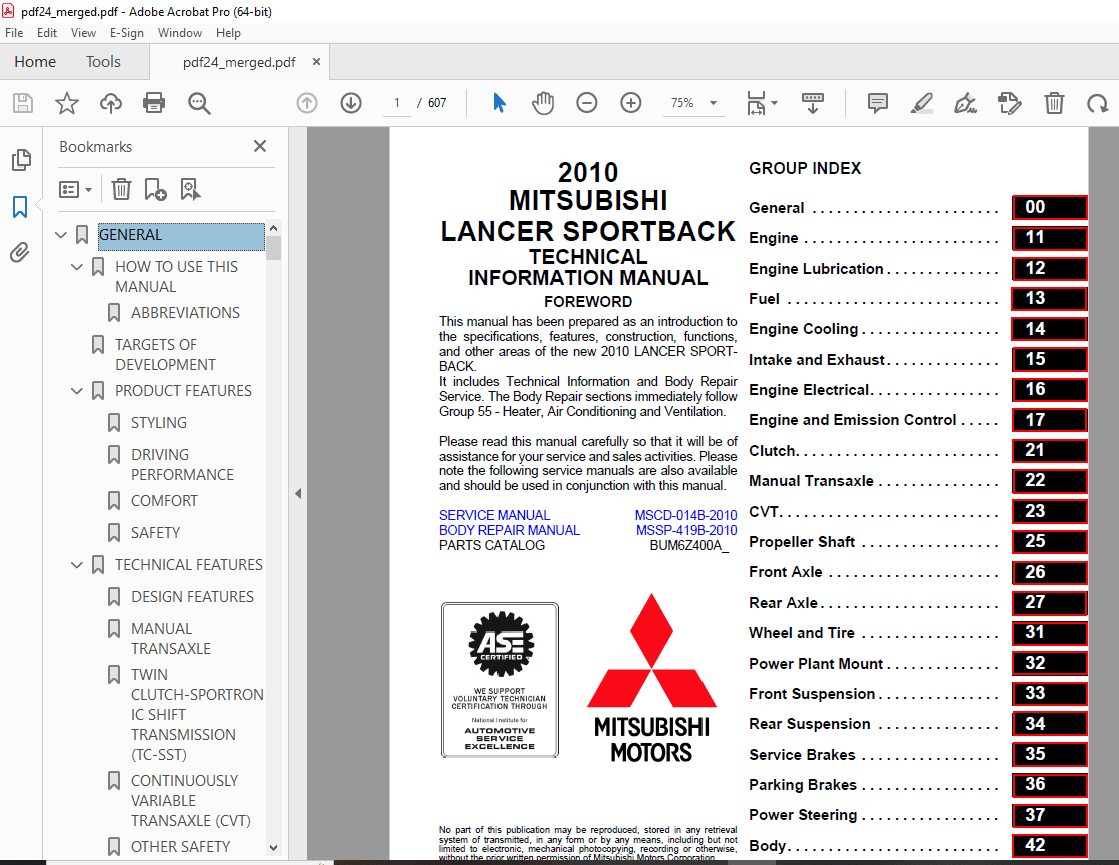Viewport: 1119px width, 865px height.
Task: Open the SERVICE MANUAL link
Action: (494, 515)
